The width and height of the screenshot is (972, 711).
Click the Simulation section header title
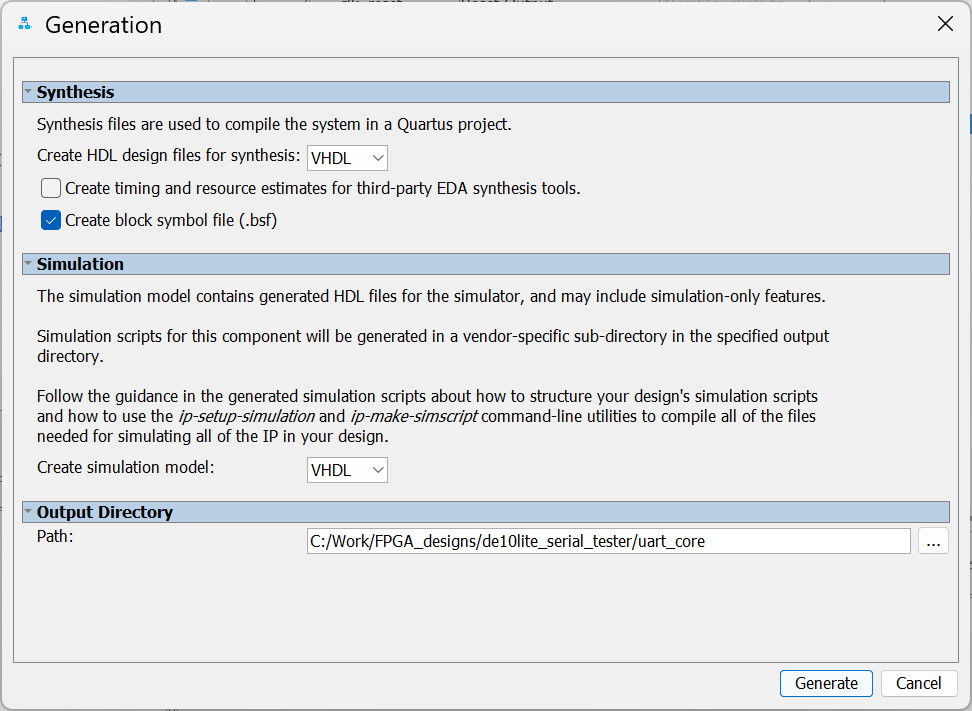pos(80,264)
